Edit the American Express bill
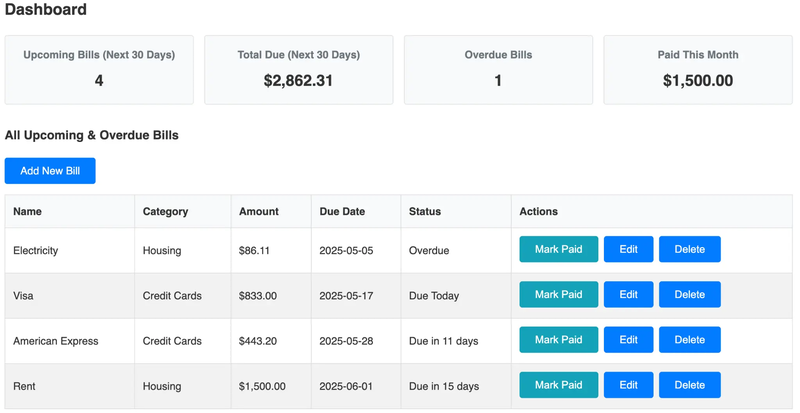Viewport: 800px width, 413px height. (x=629, y=340)
